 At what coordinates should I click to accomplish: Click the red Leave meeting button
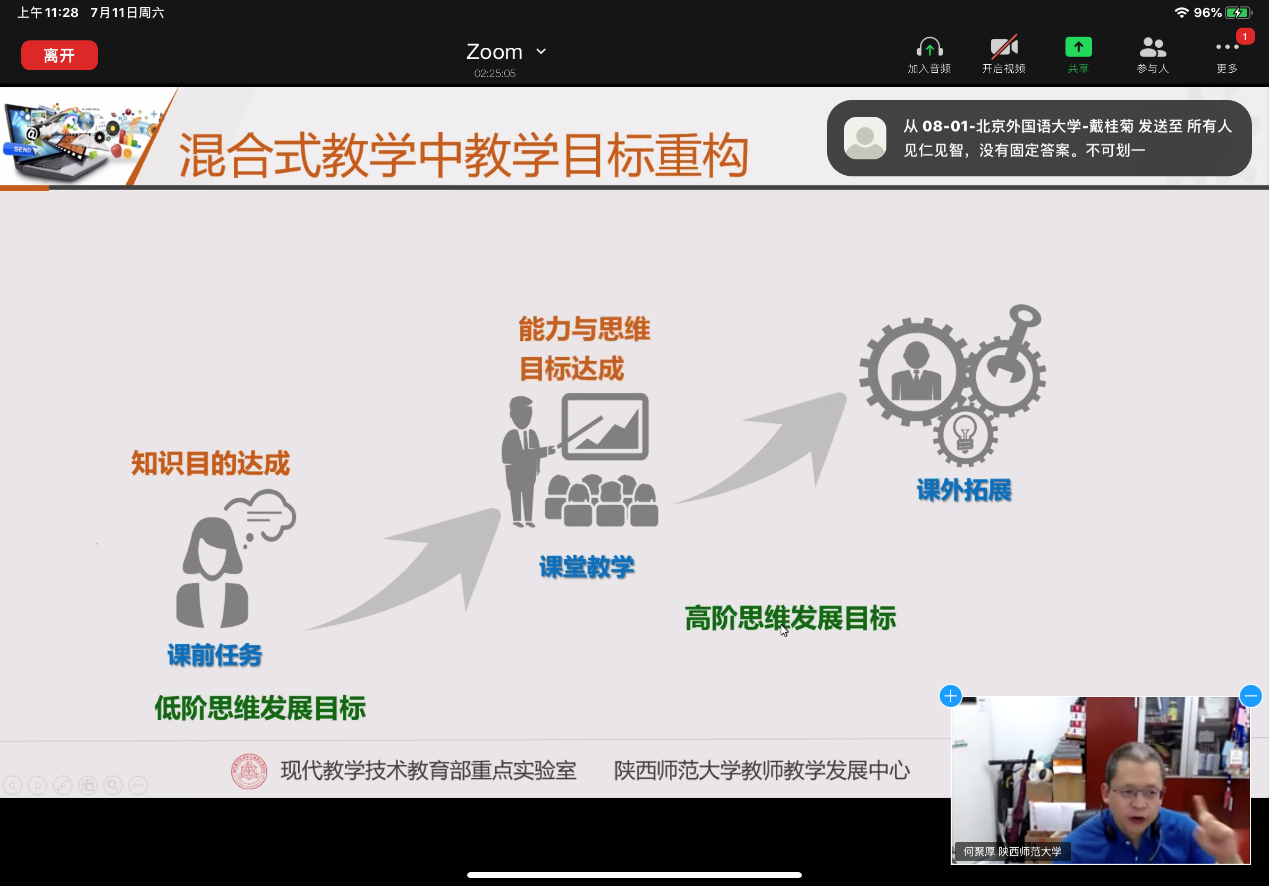[x=59, y=55]
